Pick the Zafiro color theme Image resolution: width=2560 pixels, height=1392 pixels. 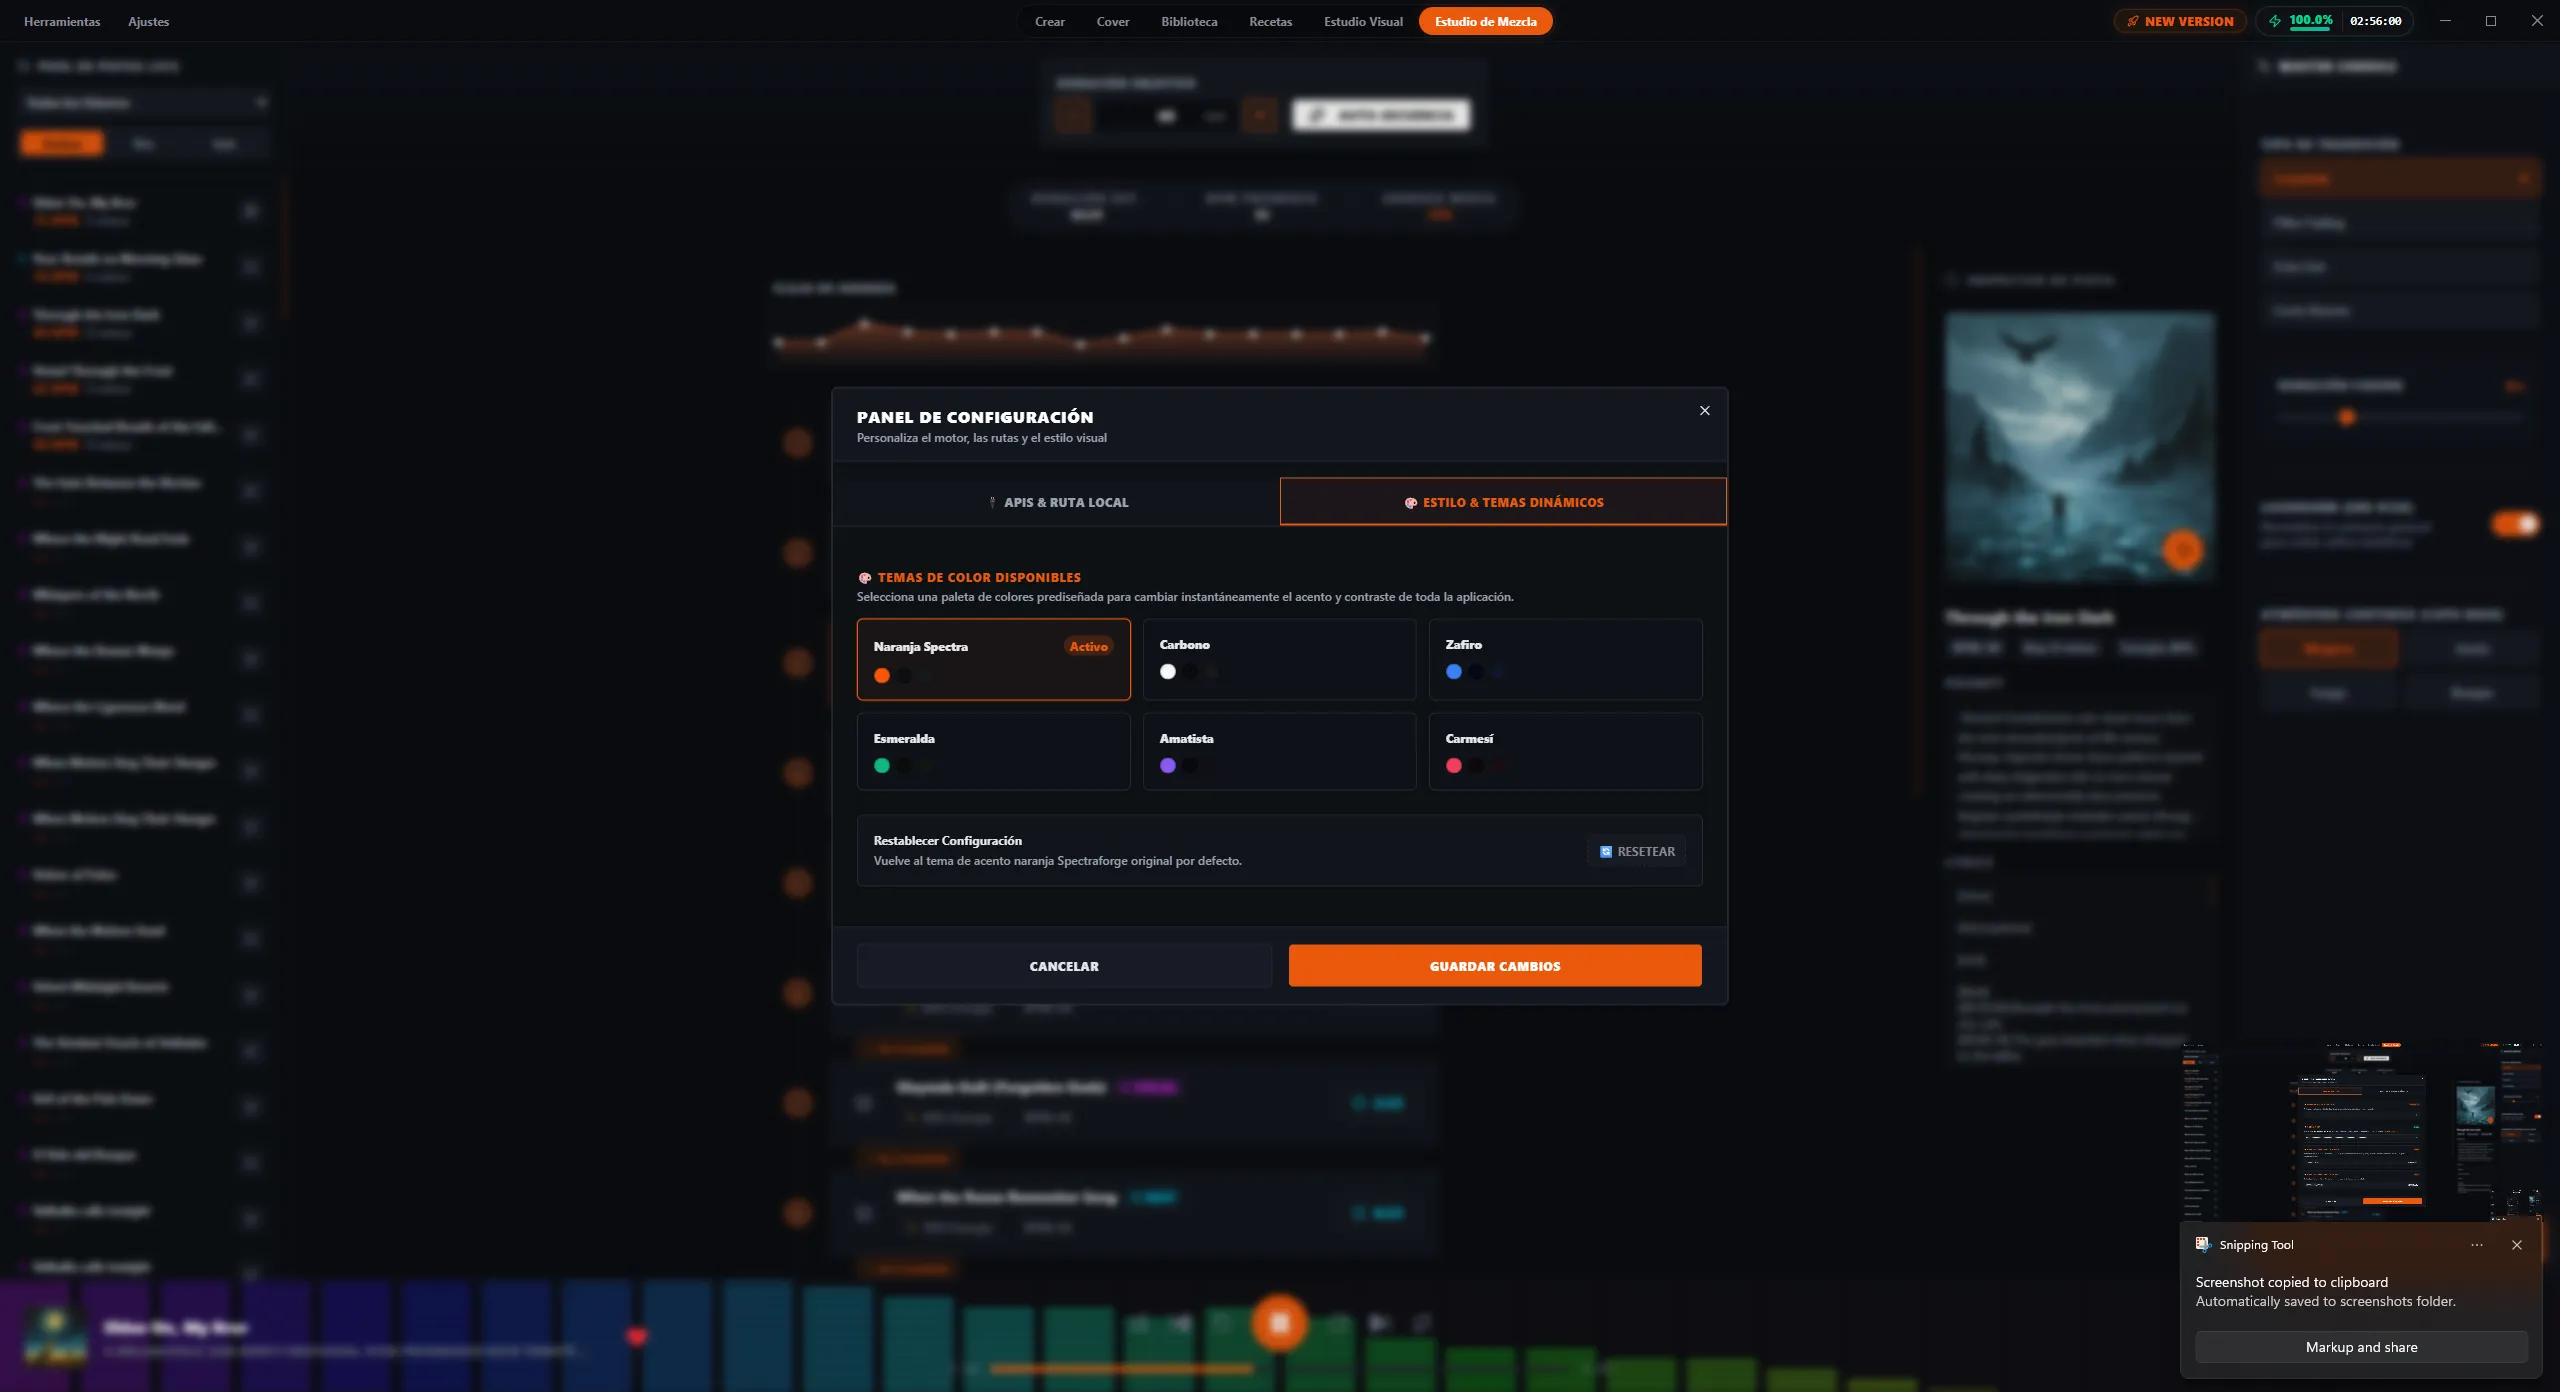pos(1565,659)
